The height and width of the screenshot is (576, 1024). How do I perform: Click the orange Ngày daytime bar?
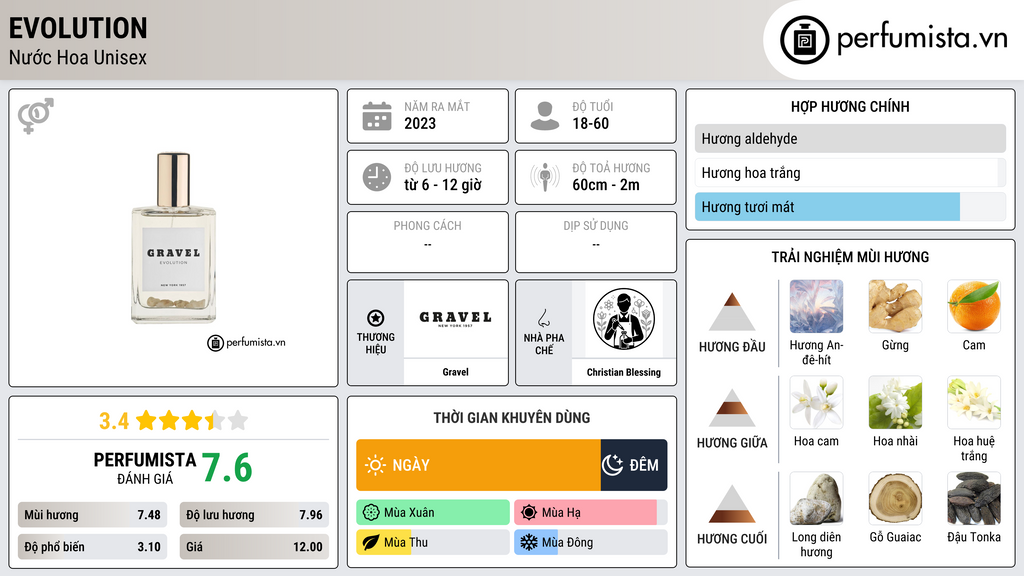click(478, 465)
